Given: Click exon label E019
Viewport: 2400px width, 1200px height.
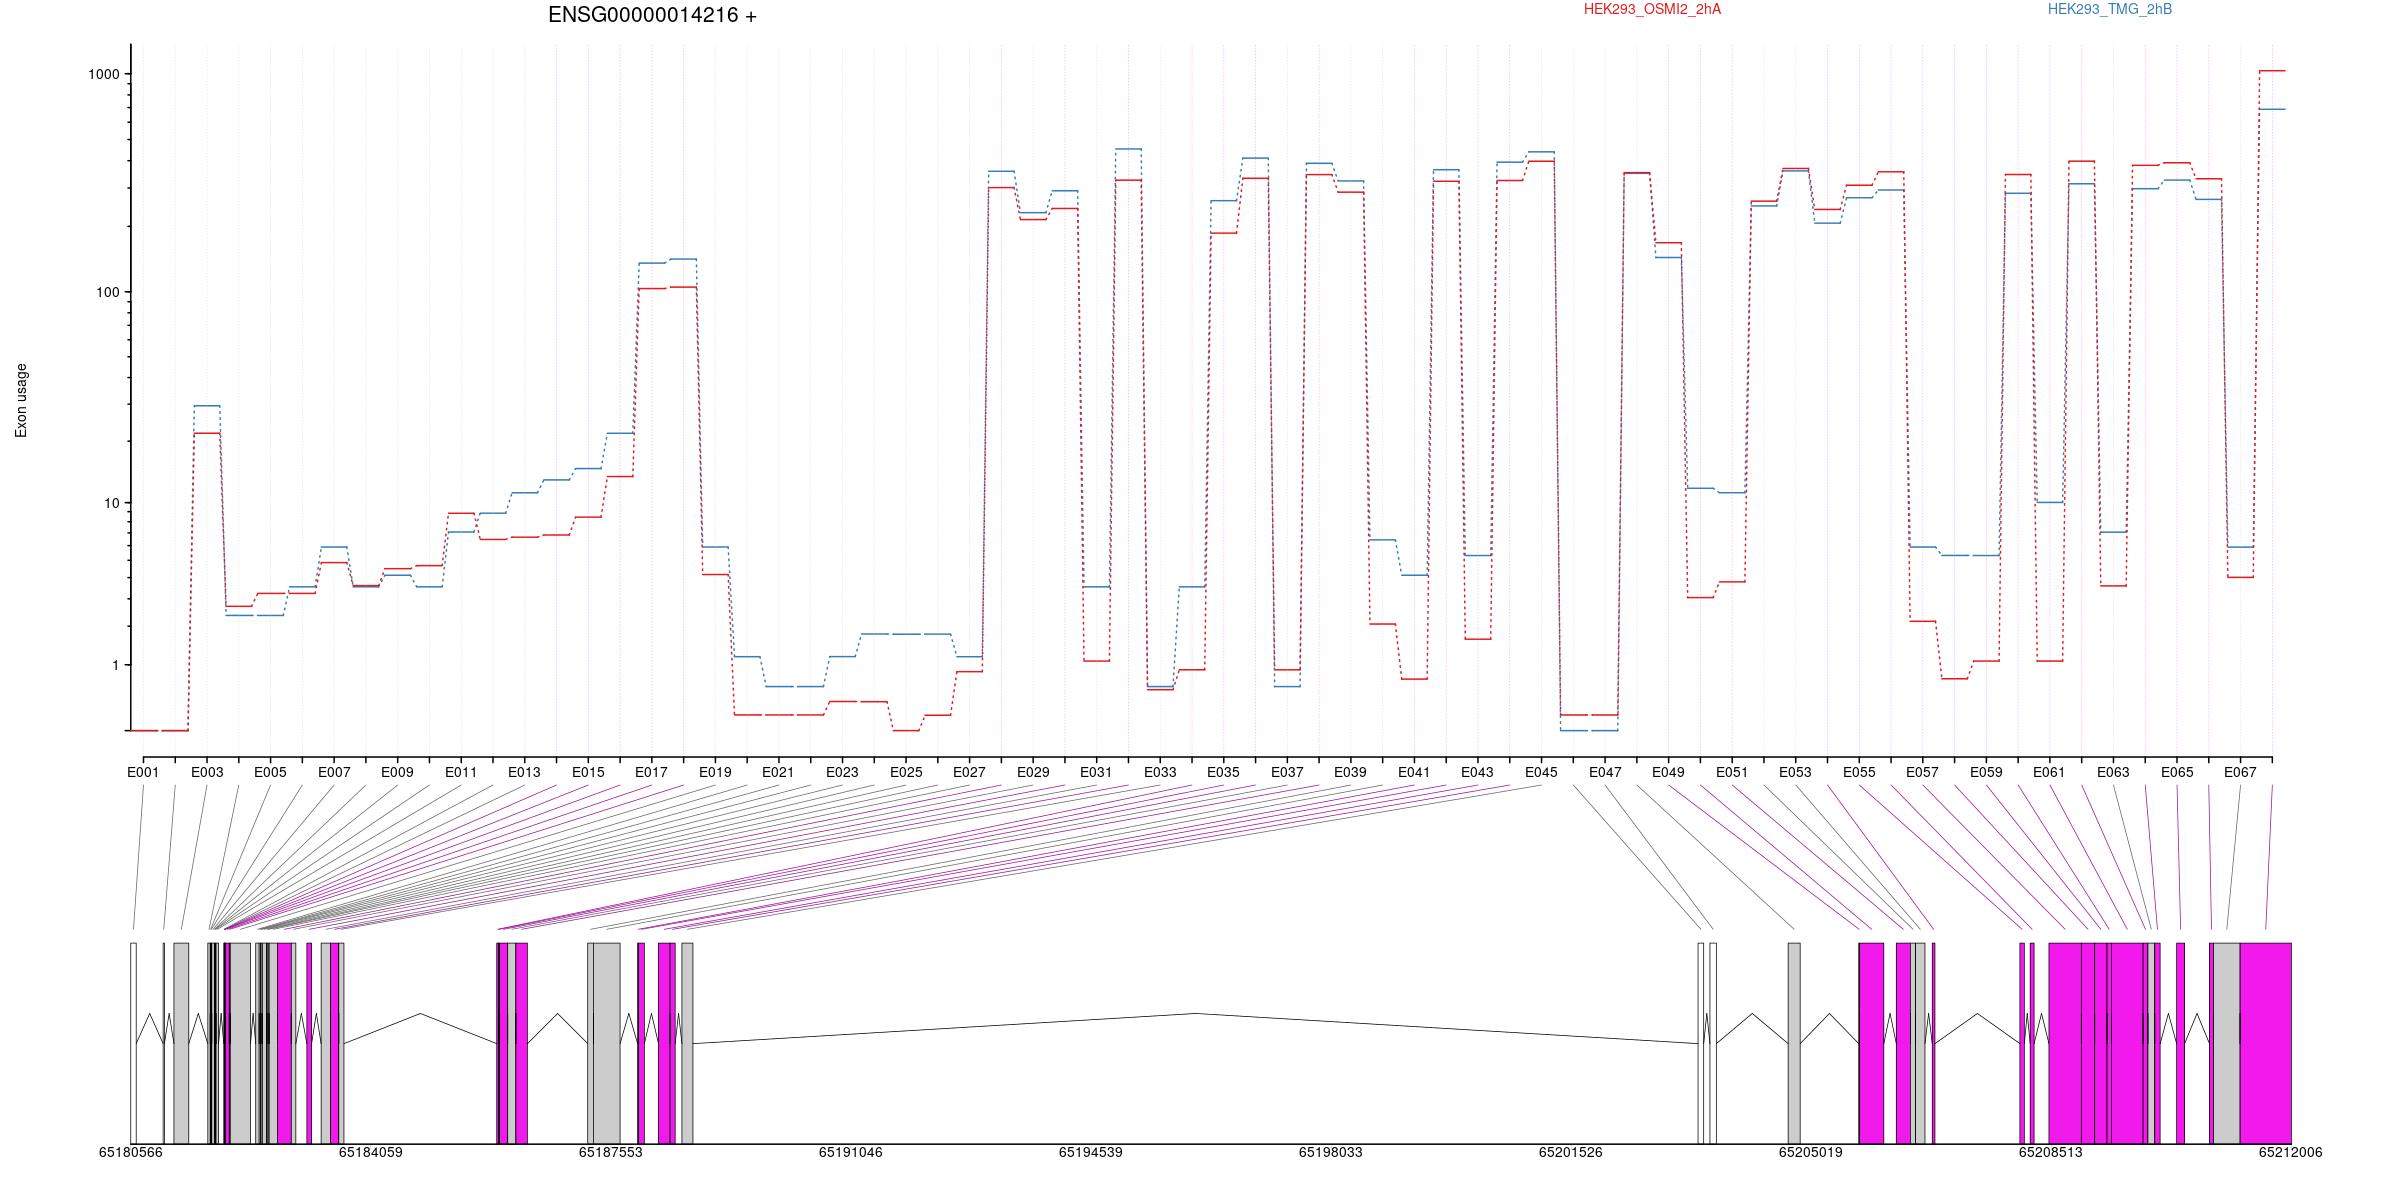Looking at the screenshot, I should point(715,772).
